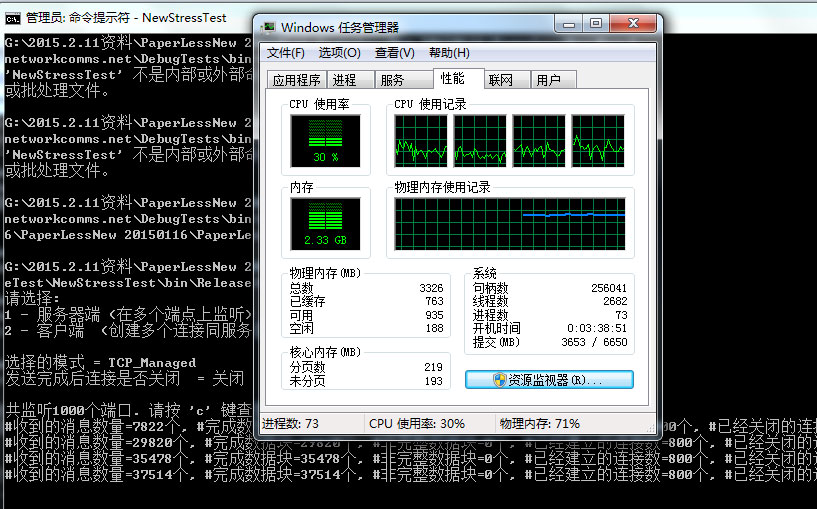The height and width of the screenshot is (509, 817).
Task: Click the fourth CPU history graph
Action: tap(598, 141)
